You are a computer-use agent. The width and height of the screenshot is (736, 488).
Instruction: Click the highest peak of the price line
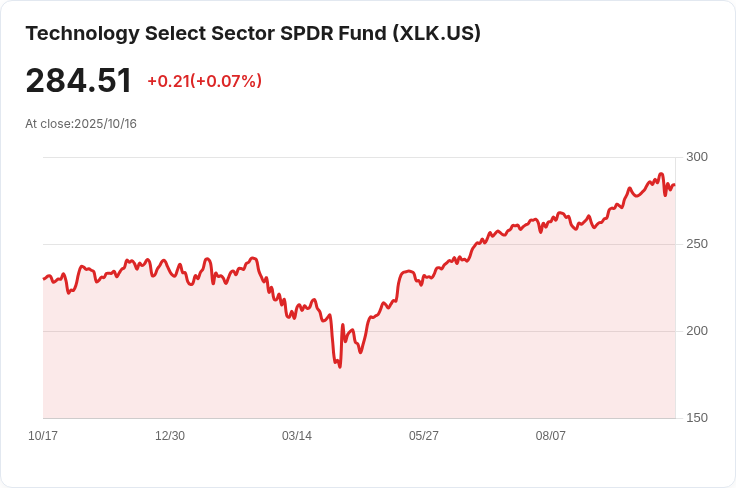click(x=661, y=174)
